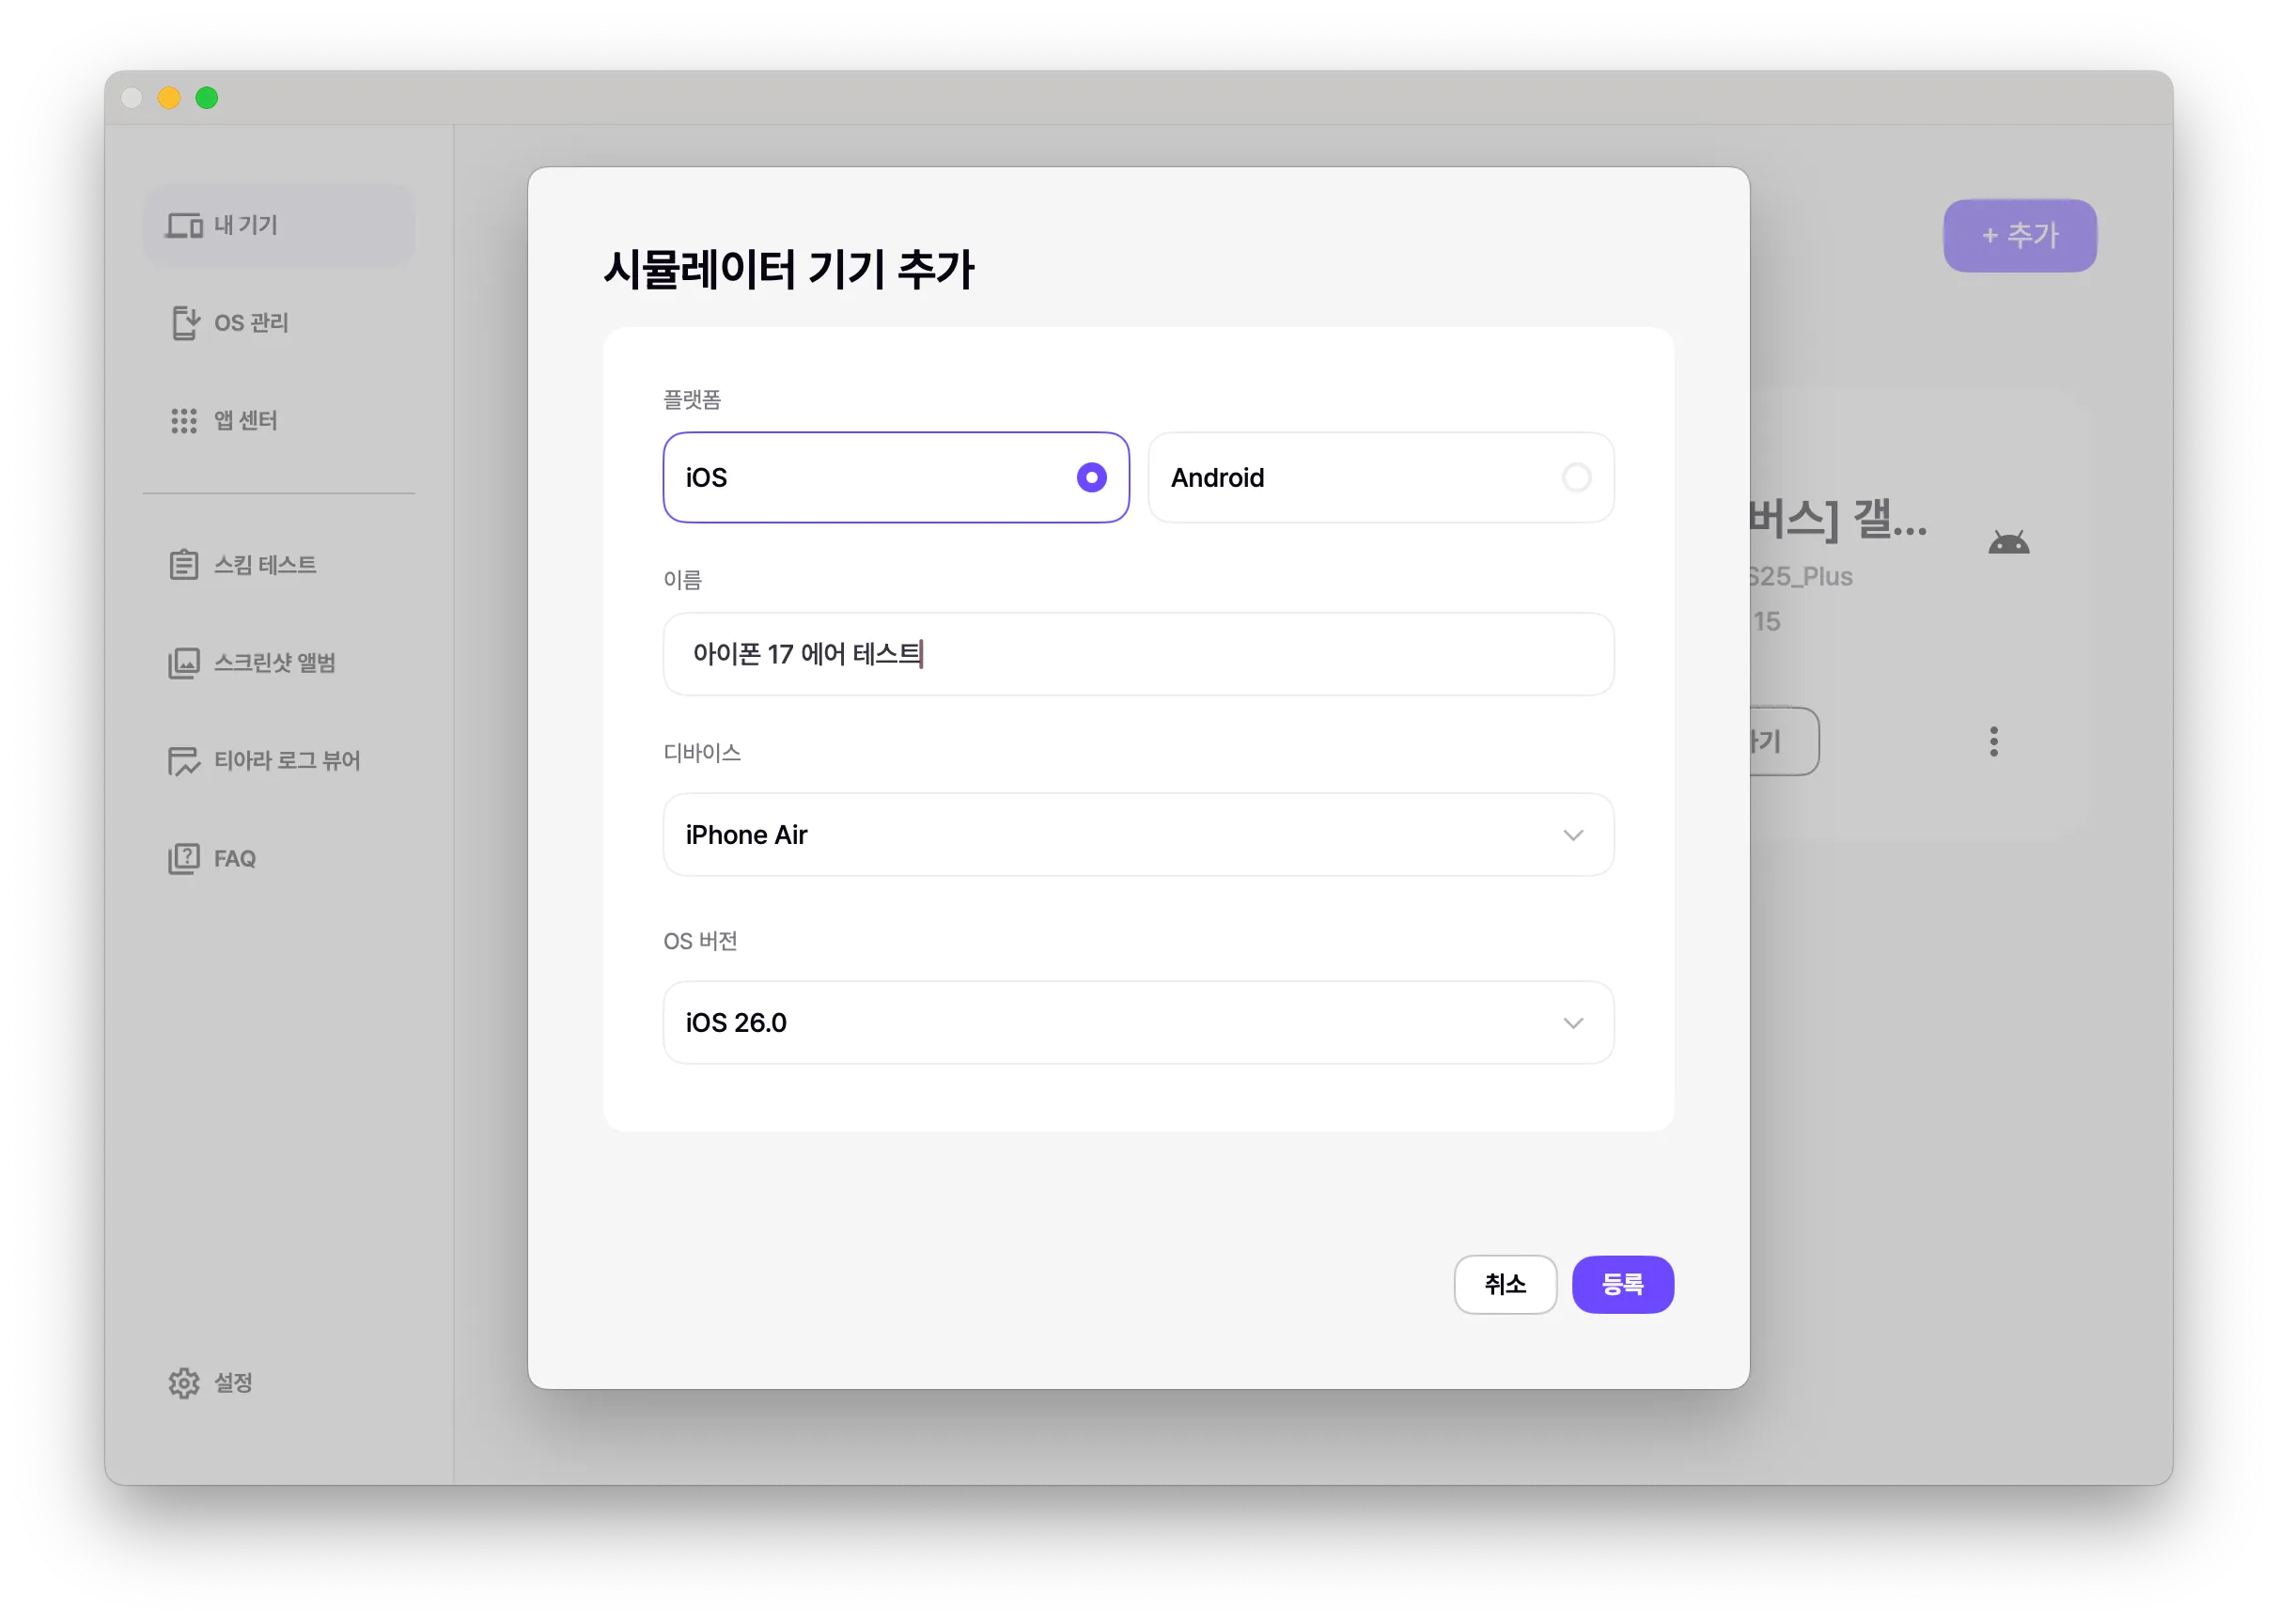Click the 티아라 로그 뷰어 chart icon

[x=184, y=761]
